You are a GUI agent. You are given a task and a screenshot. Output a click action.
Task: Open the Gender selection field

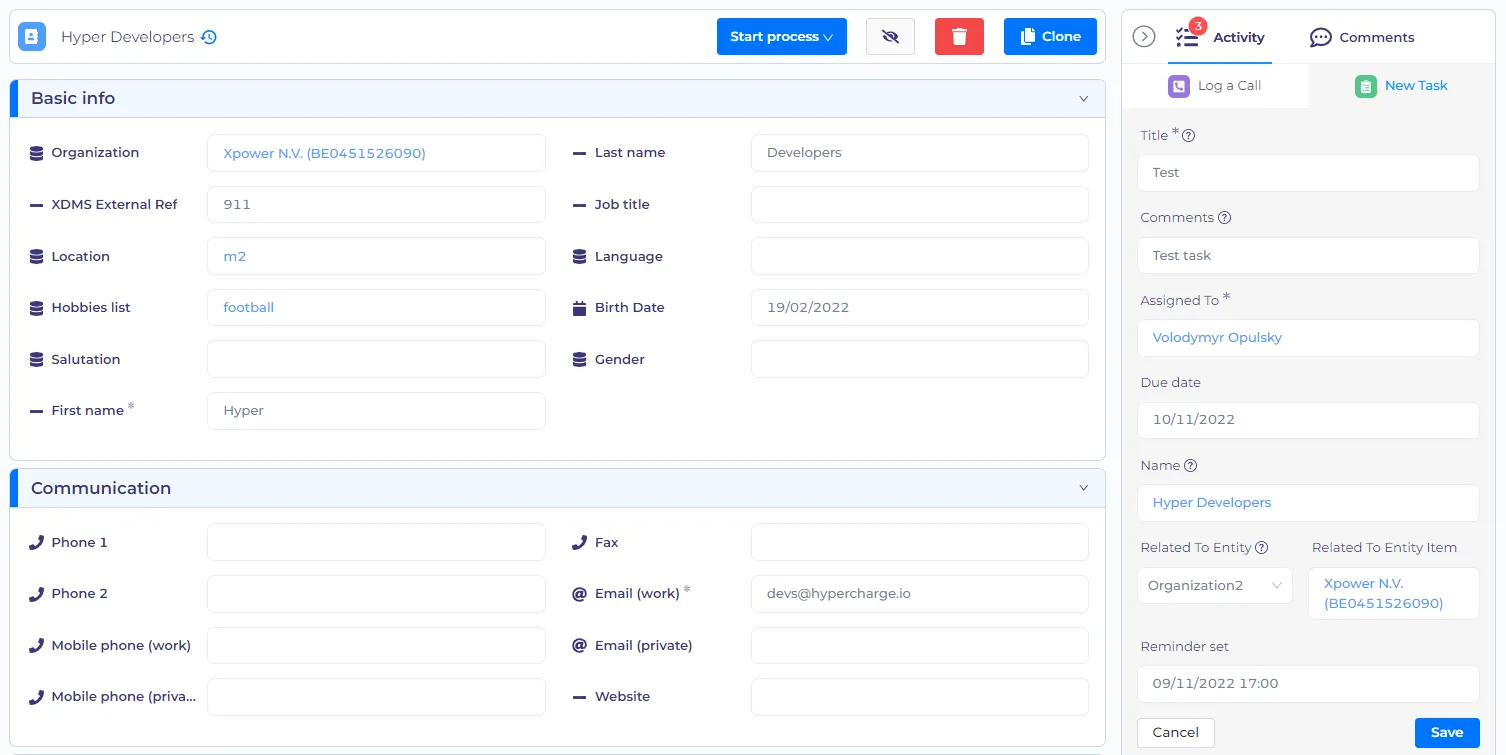click(x=919, y=359)
